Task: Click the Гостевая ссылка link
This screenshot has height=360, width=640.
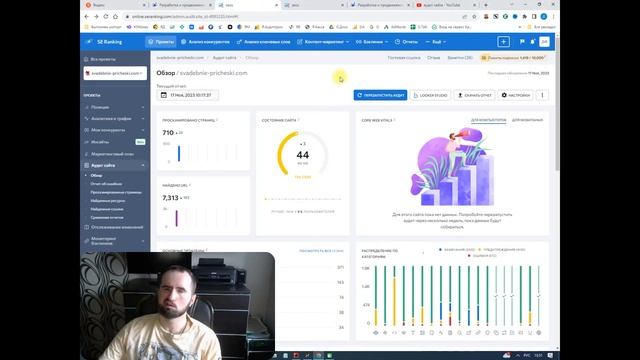Action: (404, 58)
